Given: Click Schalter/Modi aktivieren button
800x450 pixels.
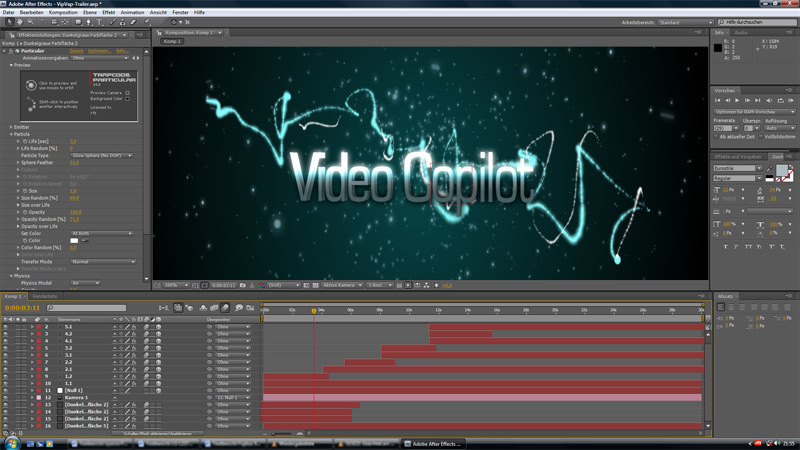Looking at the screenshot, I should point(157,433).
